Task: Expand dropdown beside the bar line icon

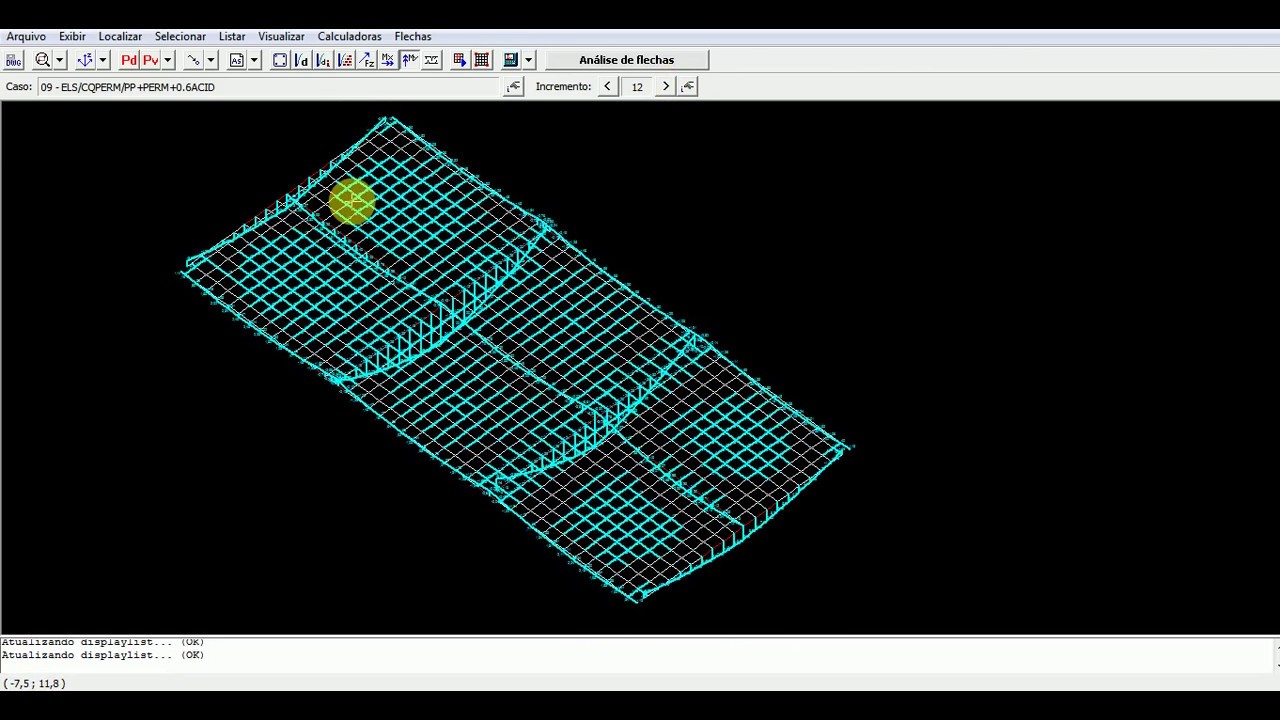Action: pos(211,60)
